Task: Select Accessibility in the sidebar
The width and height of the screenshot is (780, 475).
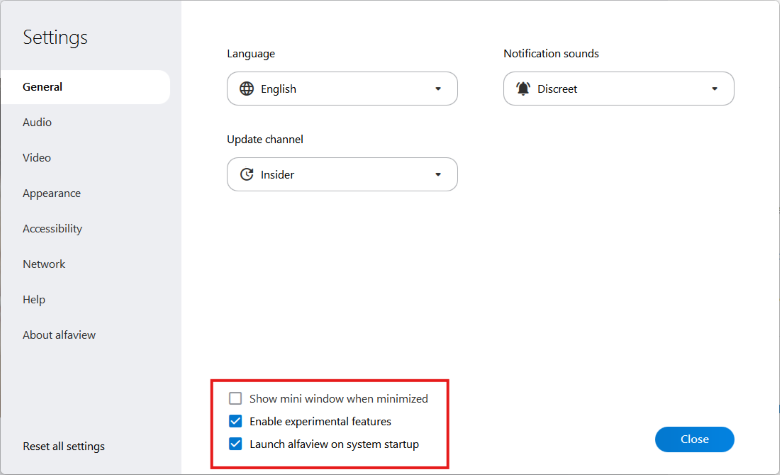Action: point(53,229)
